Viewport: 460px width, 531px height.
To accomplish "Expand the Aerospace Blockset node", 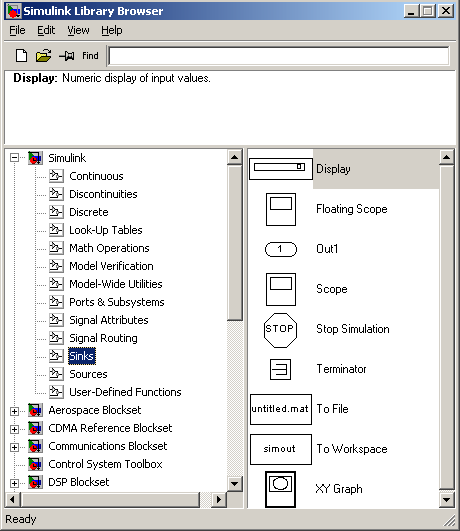I will coord(14,411).
